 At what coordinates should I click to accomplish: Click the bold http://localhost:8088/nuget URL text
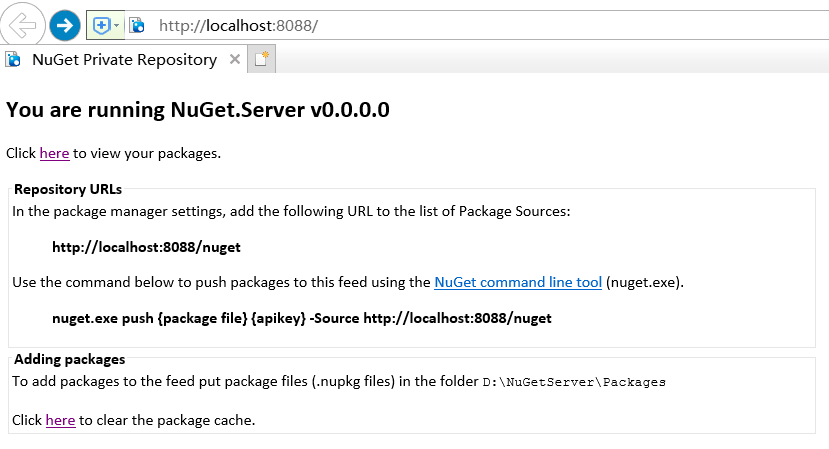(x=146, y=246)
